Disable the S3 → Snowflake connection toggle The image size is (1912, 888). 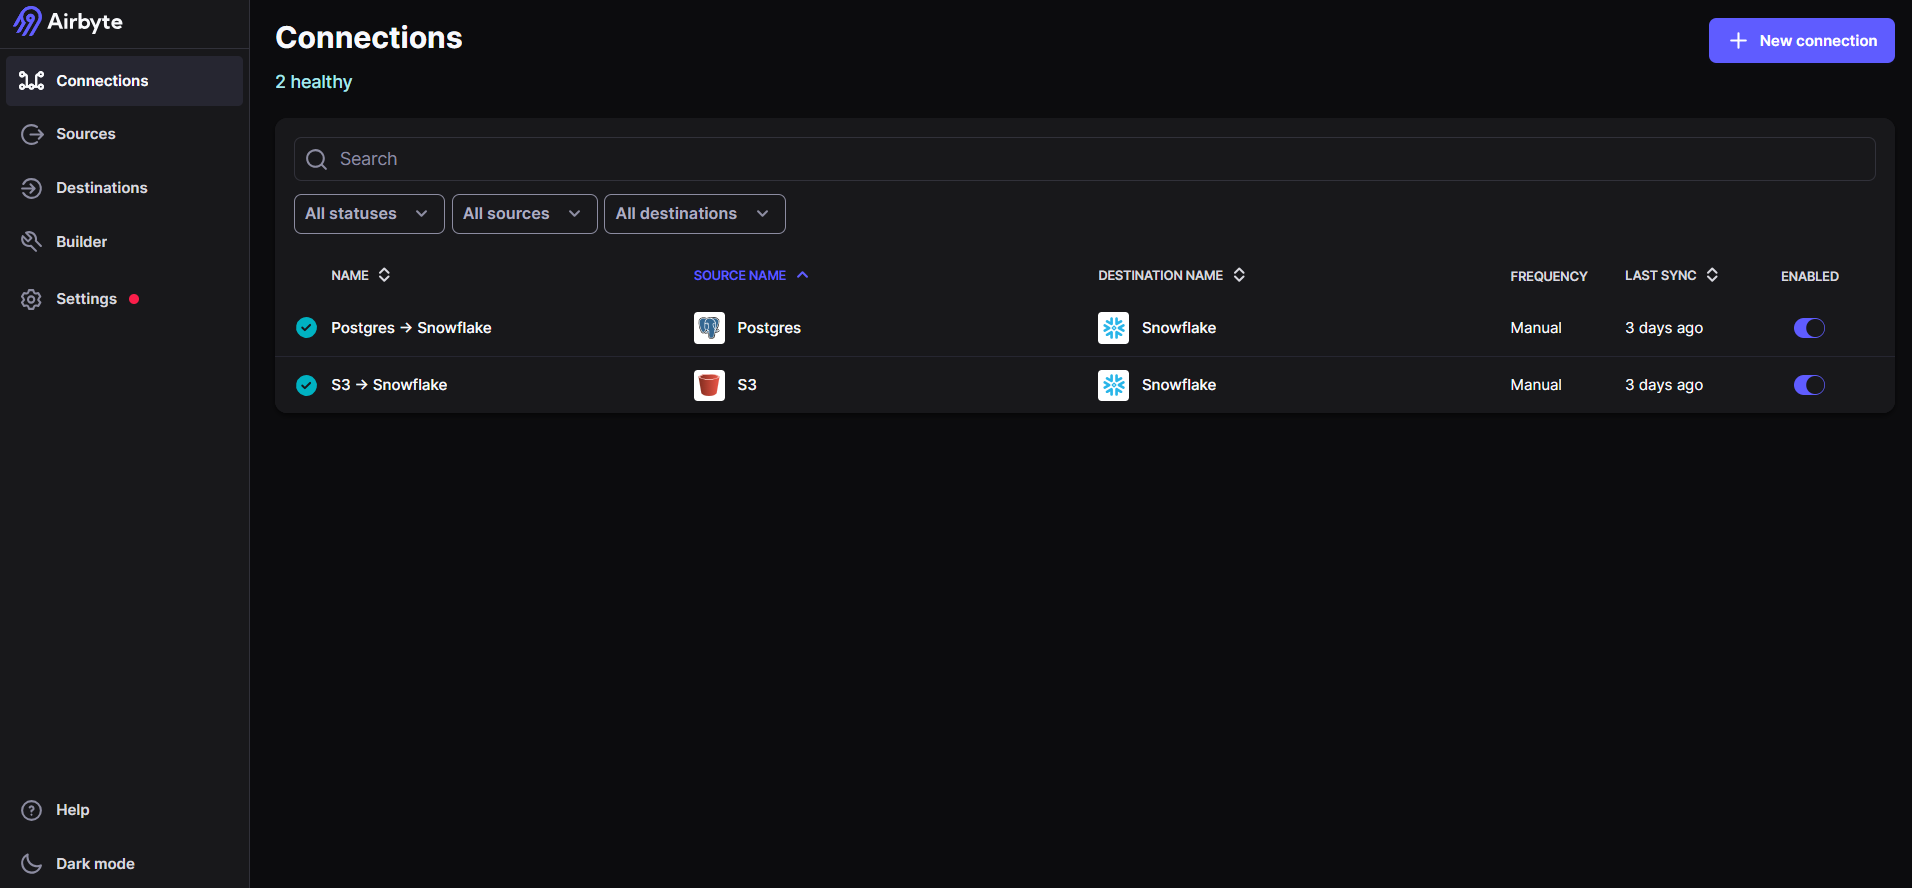(1809, 385)
